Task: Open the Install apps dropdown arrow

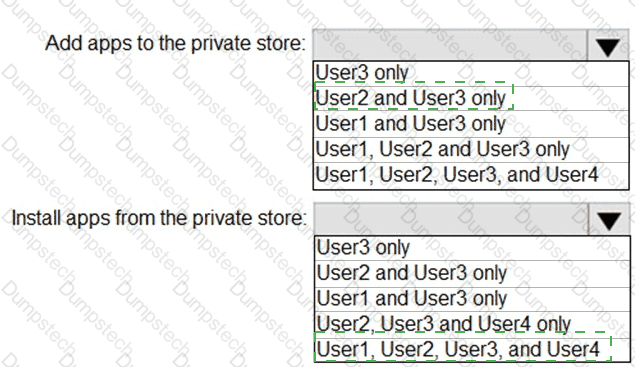Action: pyautogui.click(x=609, y=220)
